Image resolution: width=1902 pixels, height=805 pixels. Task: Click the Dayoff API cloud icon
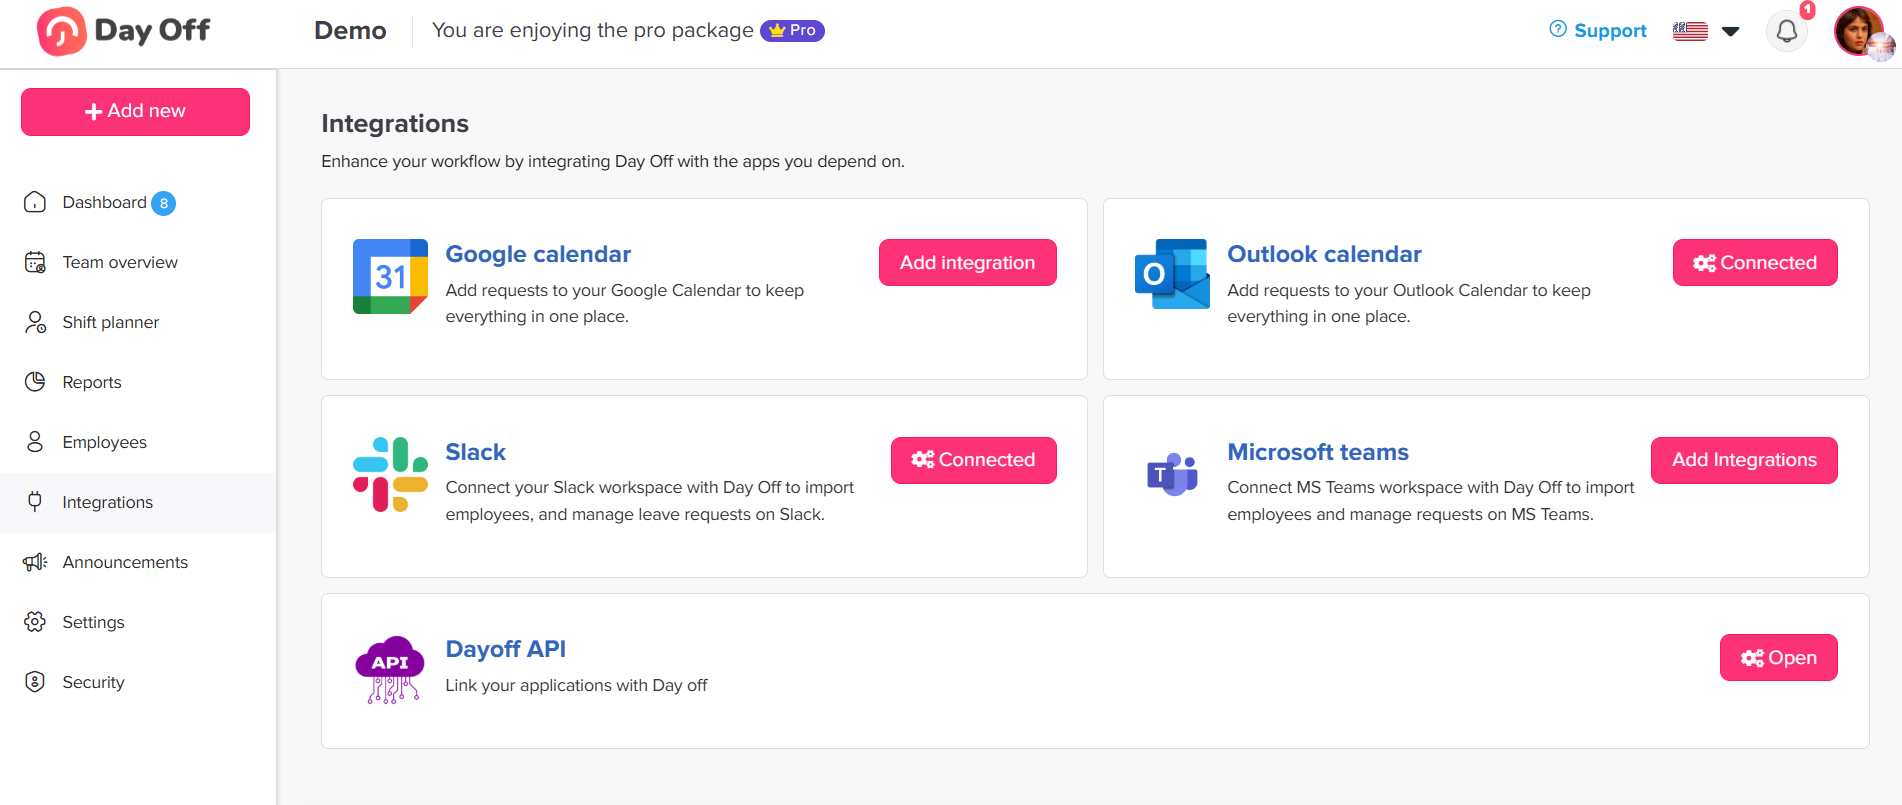390,669
